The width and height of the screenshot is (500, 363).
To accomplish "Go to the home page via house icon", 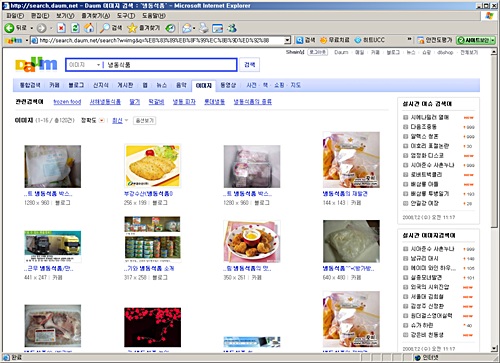I will (x=89, y=28).
